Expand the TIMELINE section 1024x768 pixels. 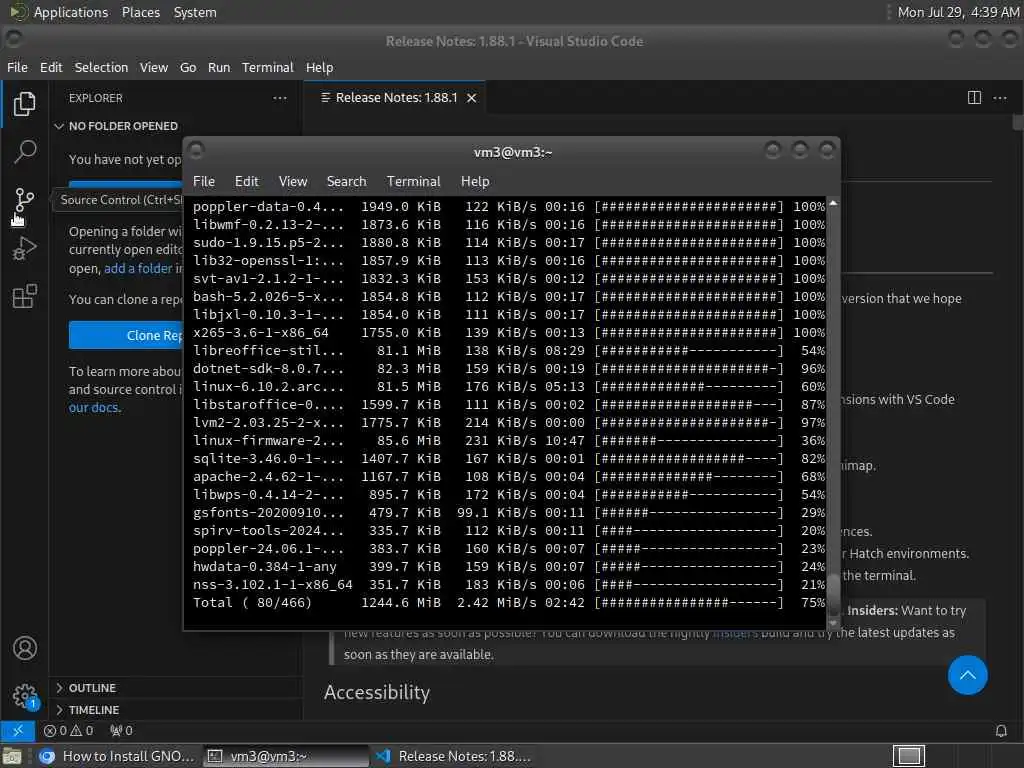[x=93, y=710]
